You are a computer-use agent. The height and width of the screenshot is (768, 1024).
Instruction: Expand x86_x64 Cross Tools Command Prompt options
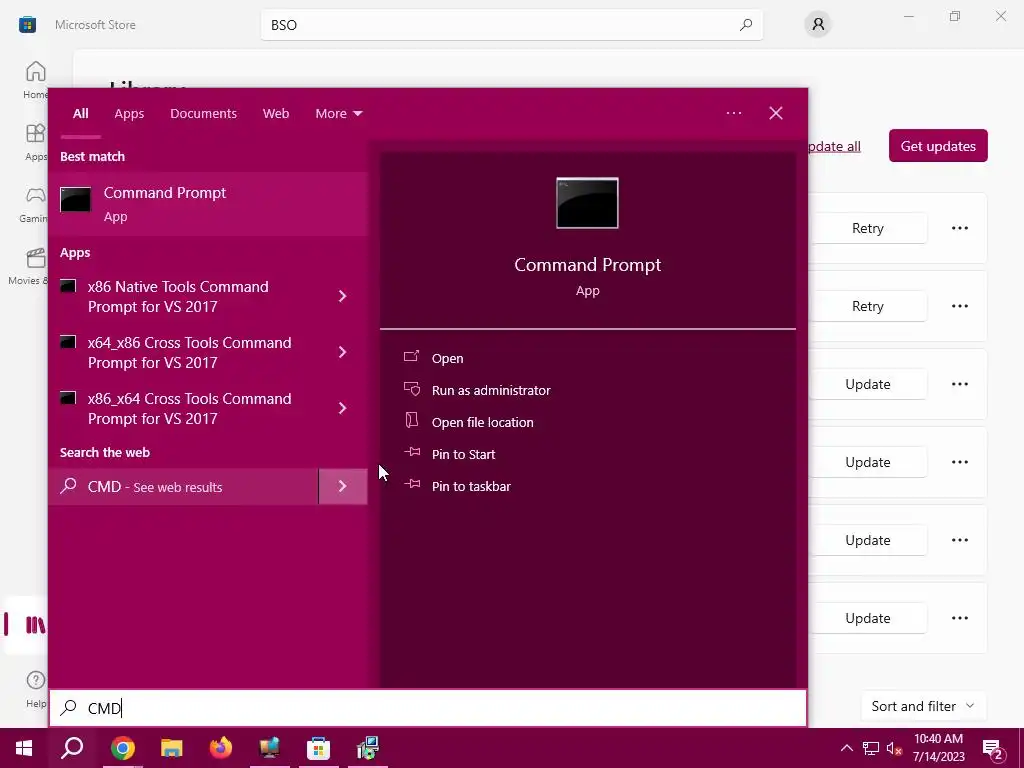click(x=342, y=408)
